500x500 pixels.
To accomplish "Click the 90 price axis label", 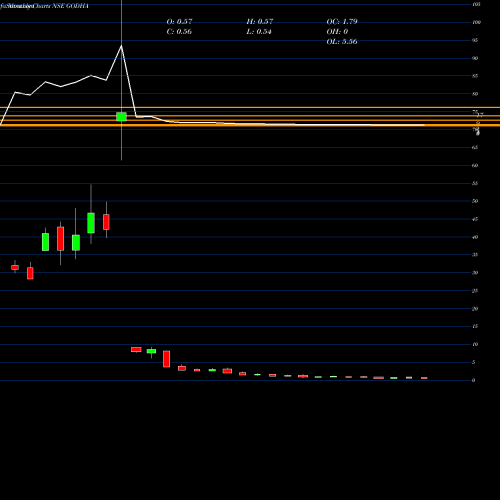I will click(475, 58).
